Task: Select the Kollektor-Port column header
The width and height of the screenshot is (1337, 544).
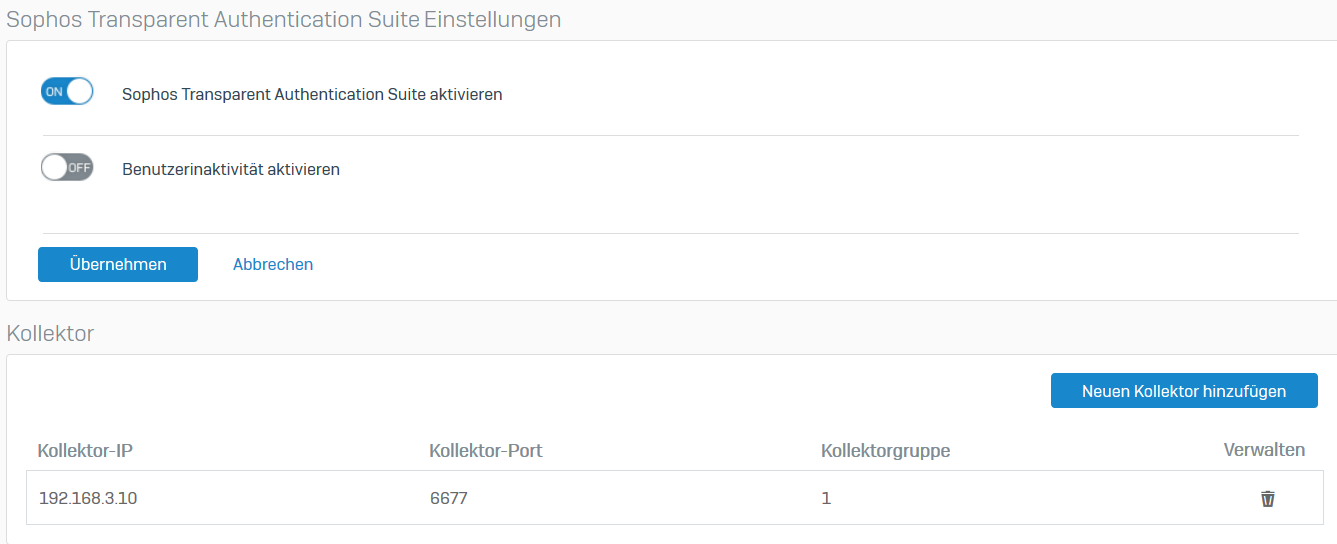Action: (x=486, y=451)
